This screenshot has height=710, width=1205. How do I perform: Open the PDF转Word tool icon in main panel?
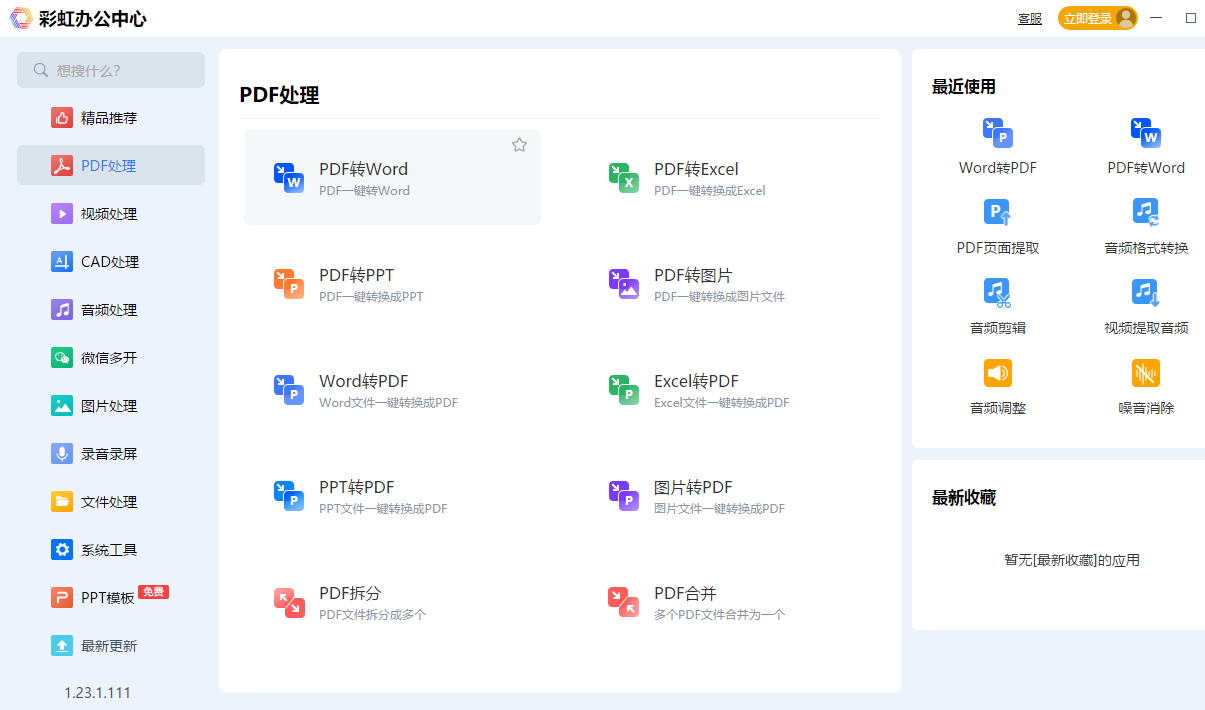[289, 178]
